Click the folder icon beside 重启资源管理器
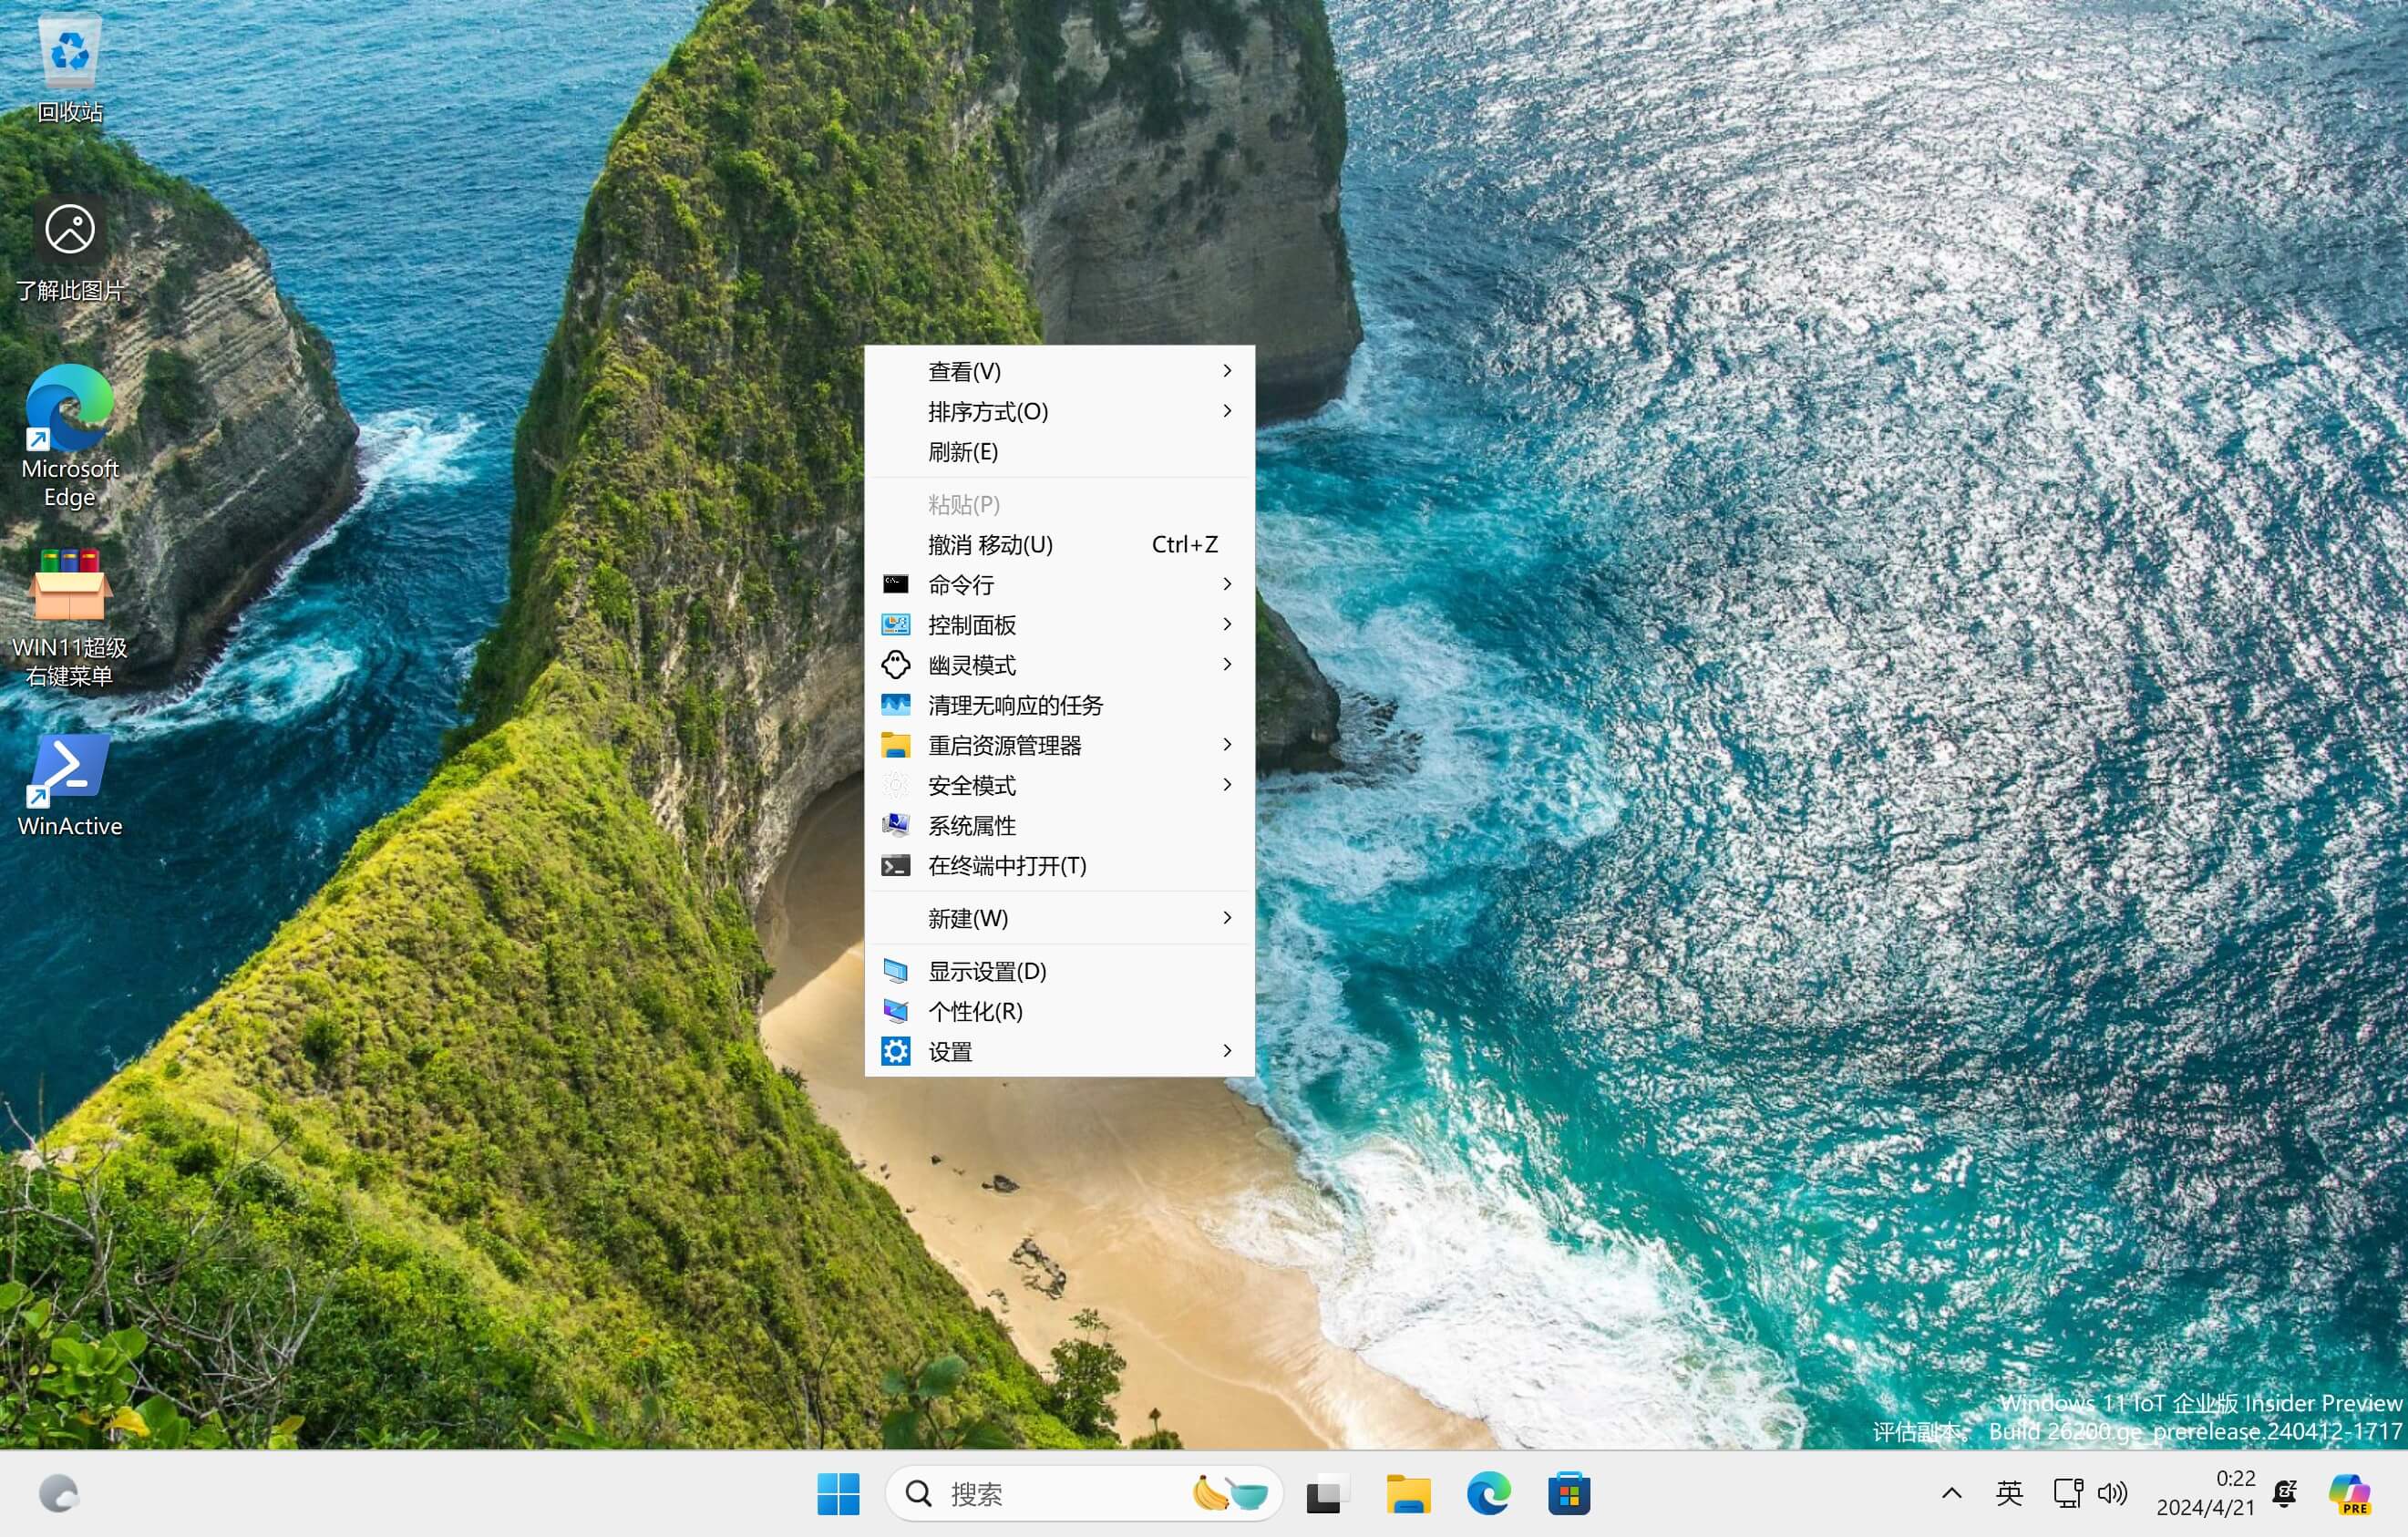The height and width of the screenshot is (1537, 2408). coord(895,745)
